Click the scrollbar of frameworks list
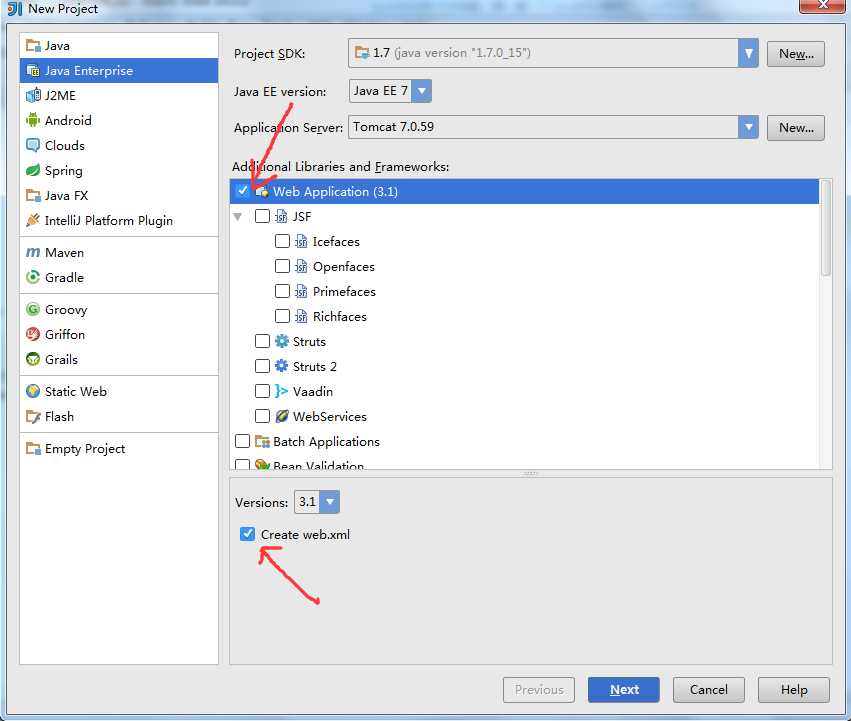The width and height of the screenshot is (851, 721). pos(825,228)
